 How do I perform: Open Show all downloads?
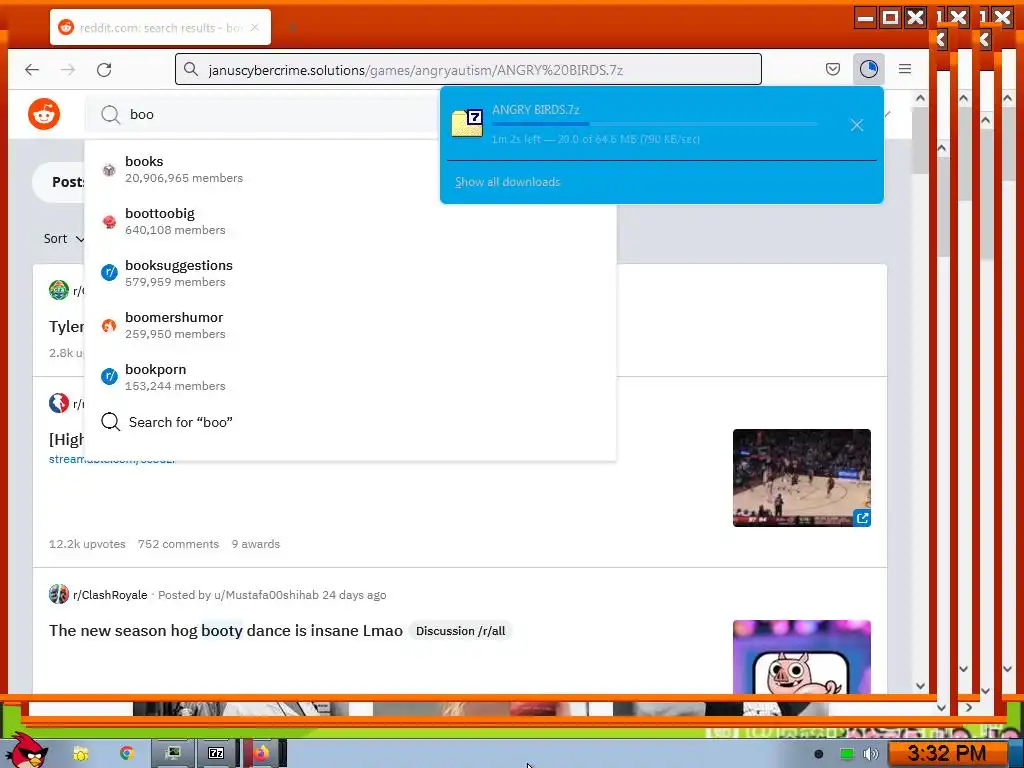[507, 182]
